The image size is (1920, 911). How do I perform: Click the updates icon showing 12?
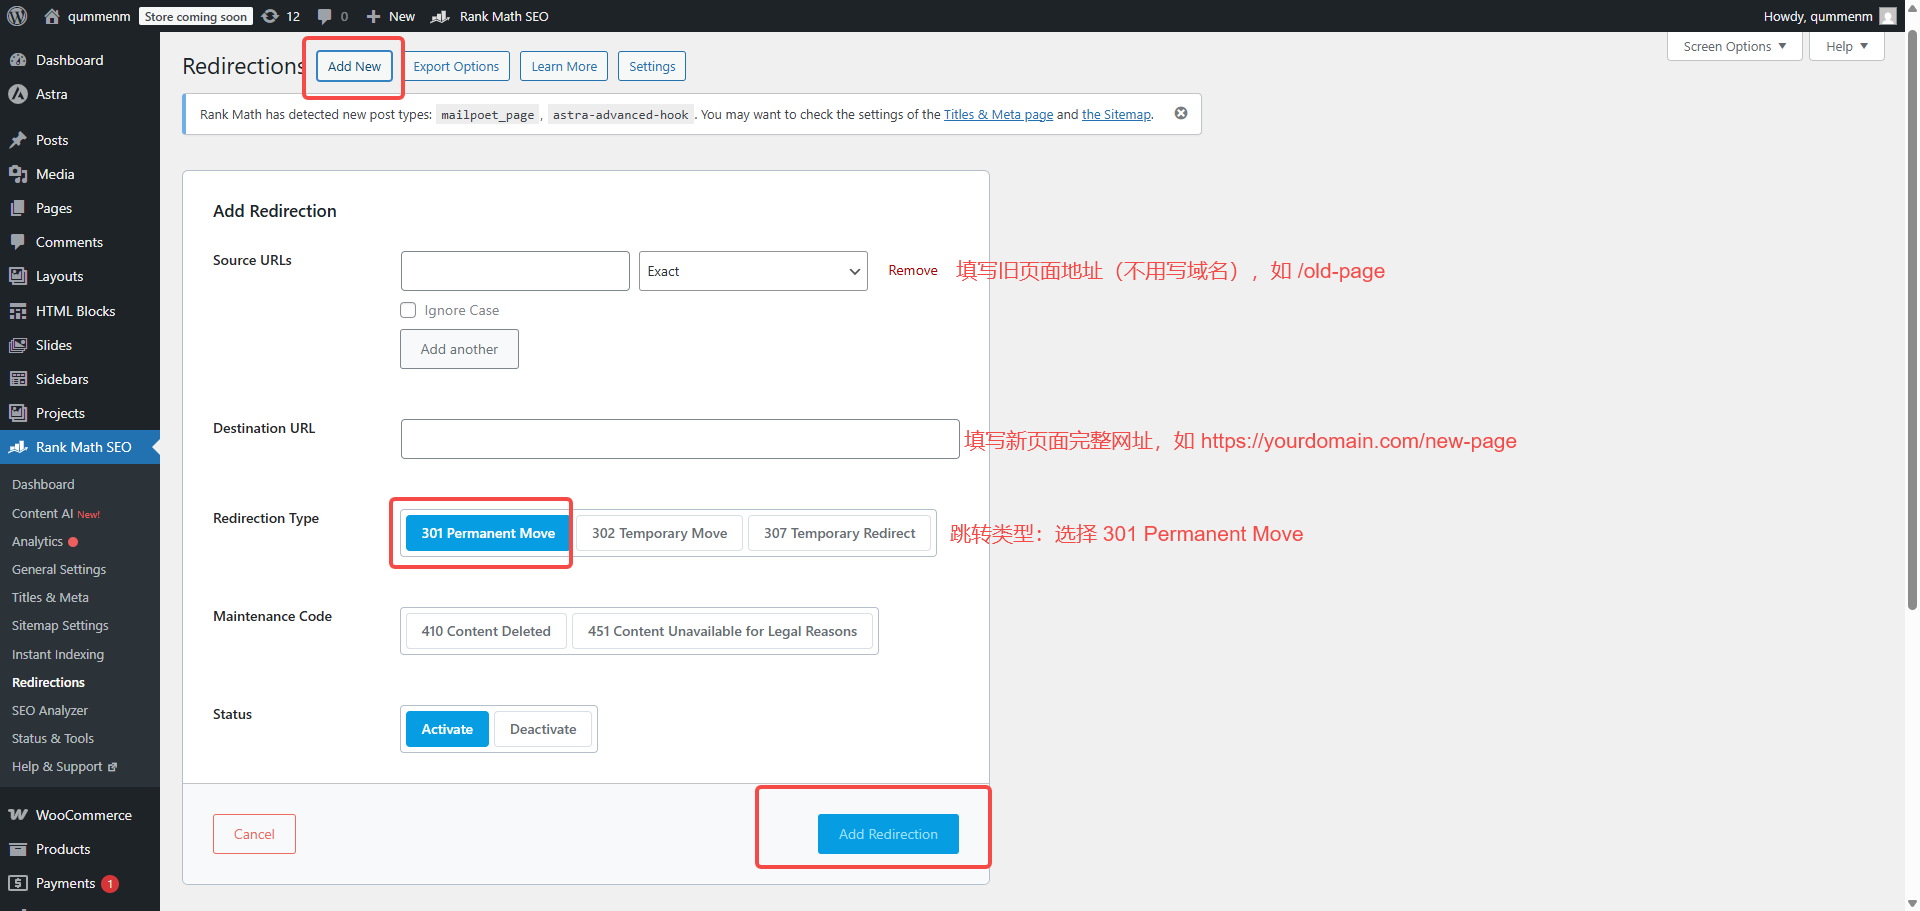(x=271, y=16)
